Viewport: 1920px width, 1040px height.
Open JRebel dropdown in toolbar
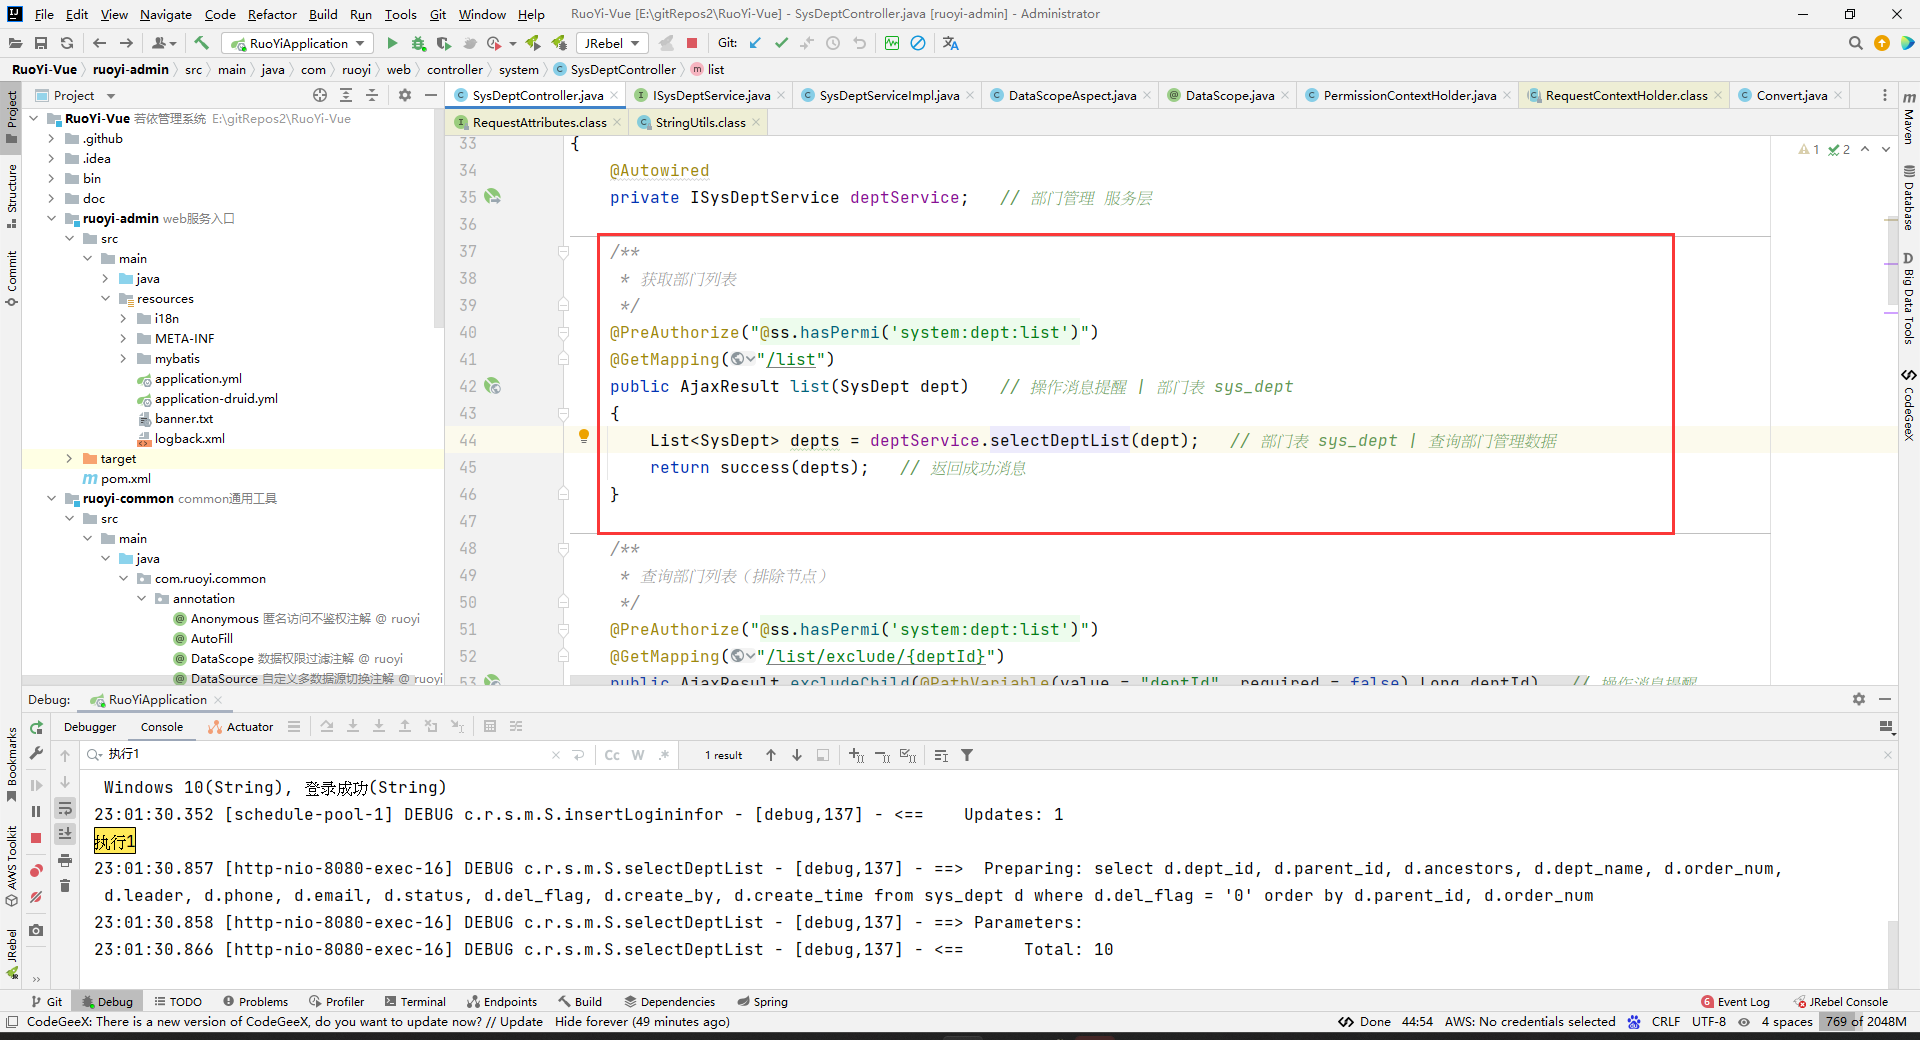612,43
